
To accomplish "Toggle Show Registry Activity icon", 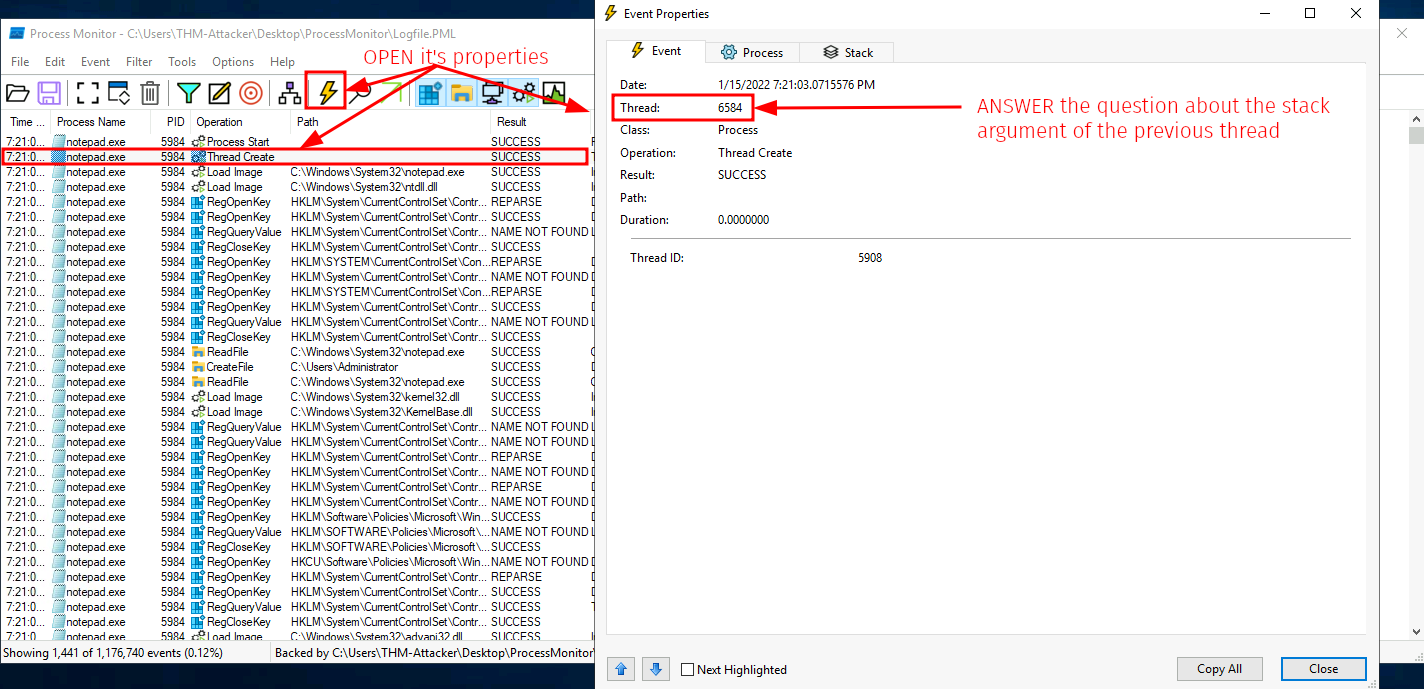I will [x=430, y=94].
